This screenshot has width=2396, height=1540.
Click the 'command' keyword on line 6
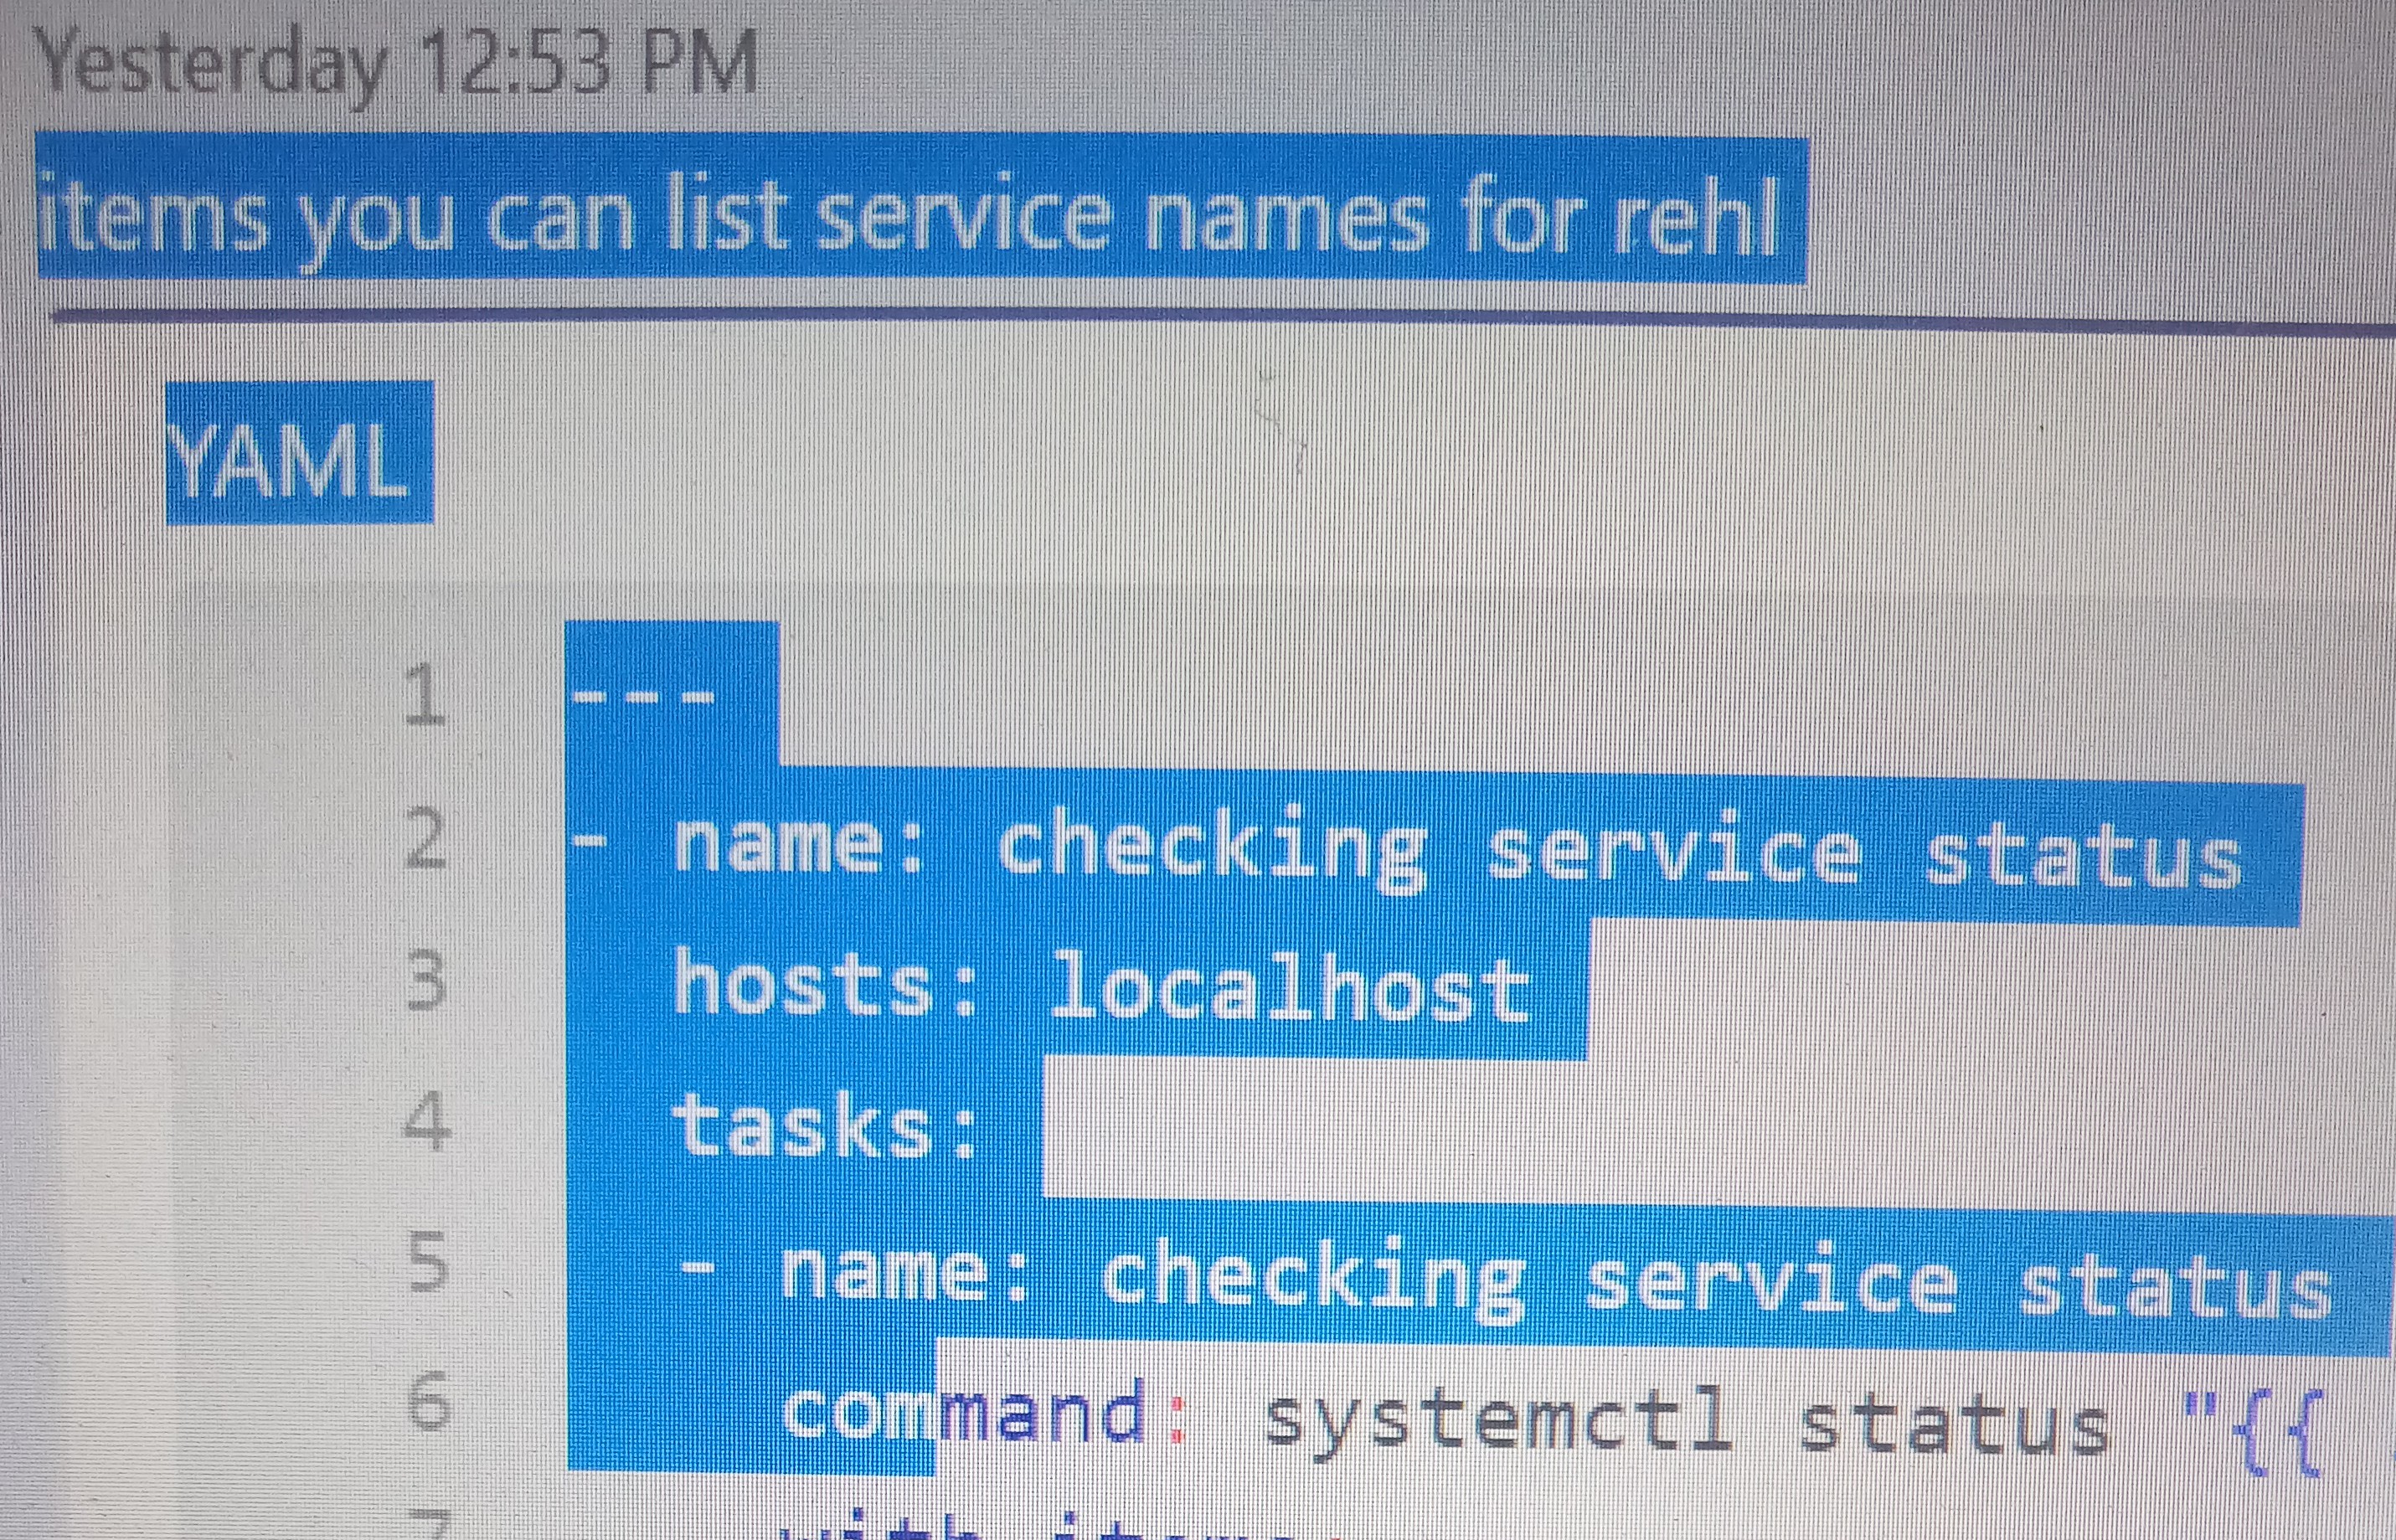click(965, 1412)
